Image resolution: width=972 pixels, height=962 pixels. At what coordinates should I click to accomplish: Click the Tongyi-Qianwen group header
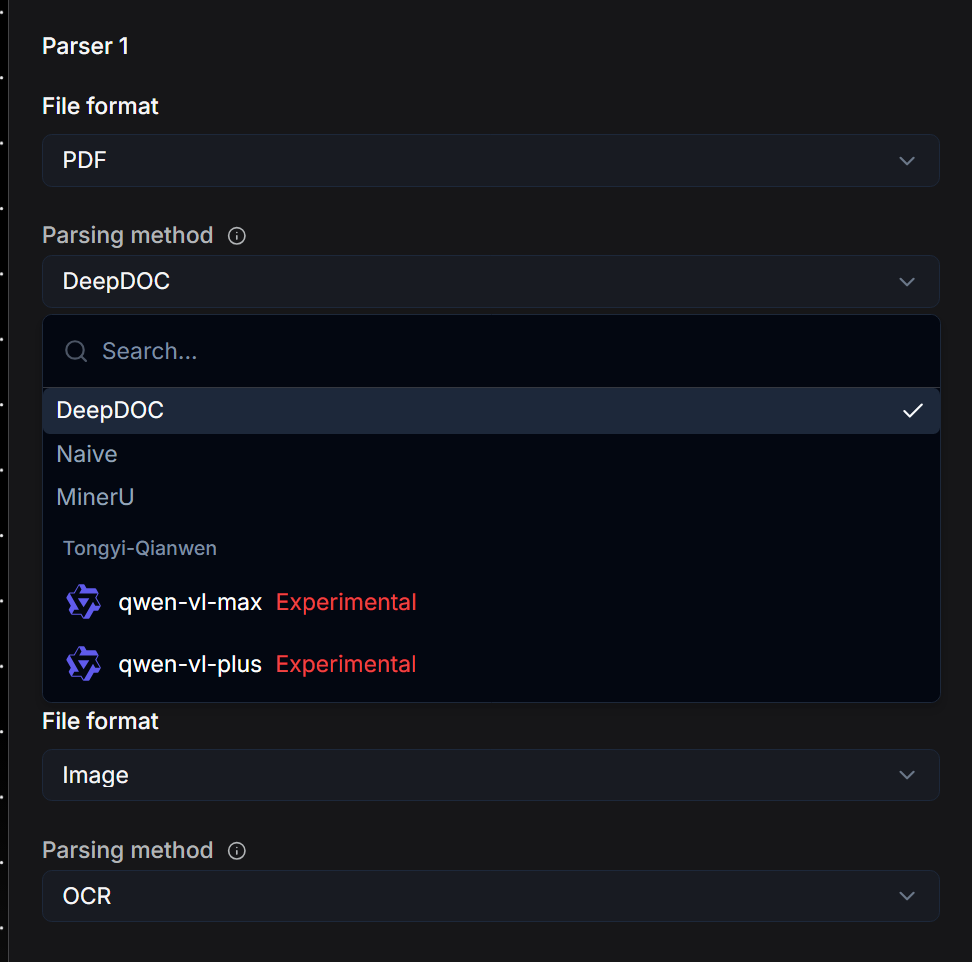140,548
